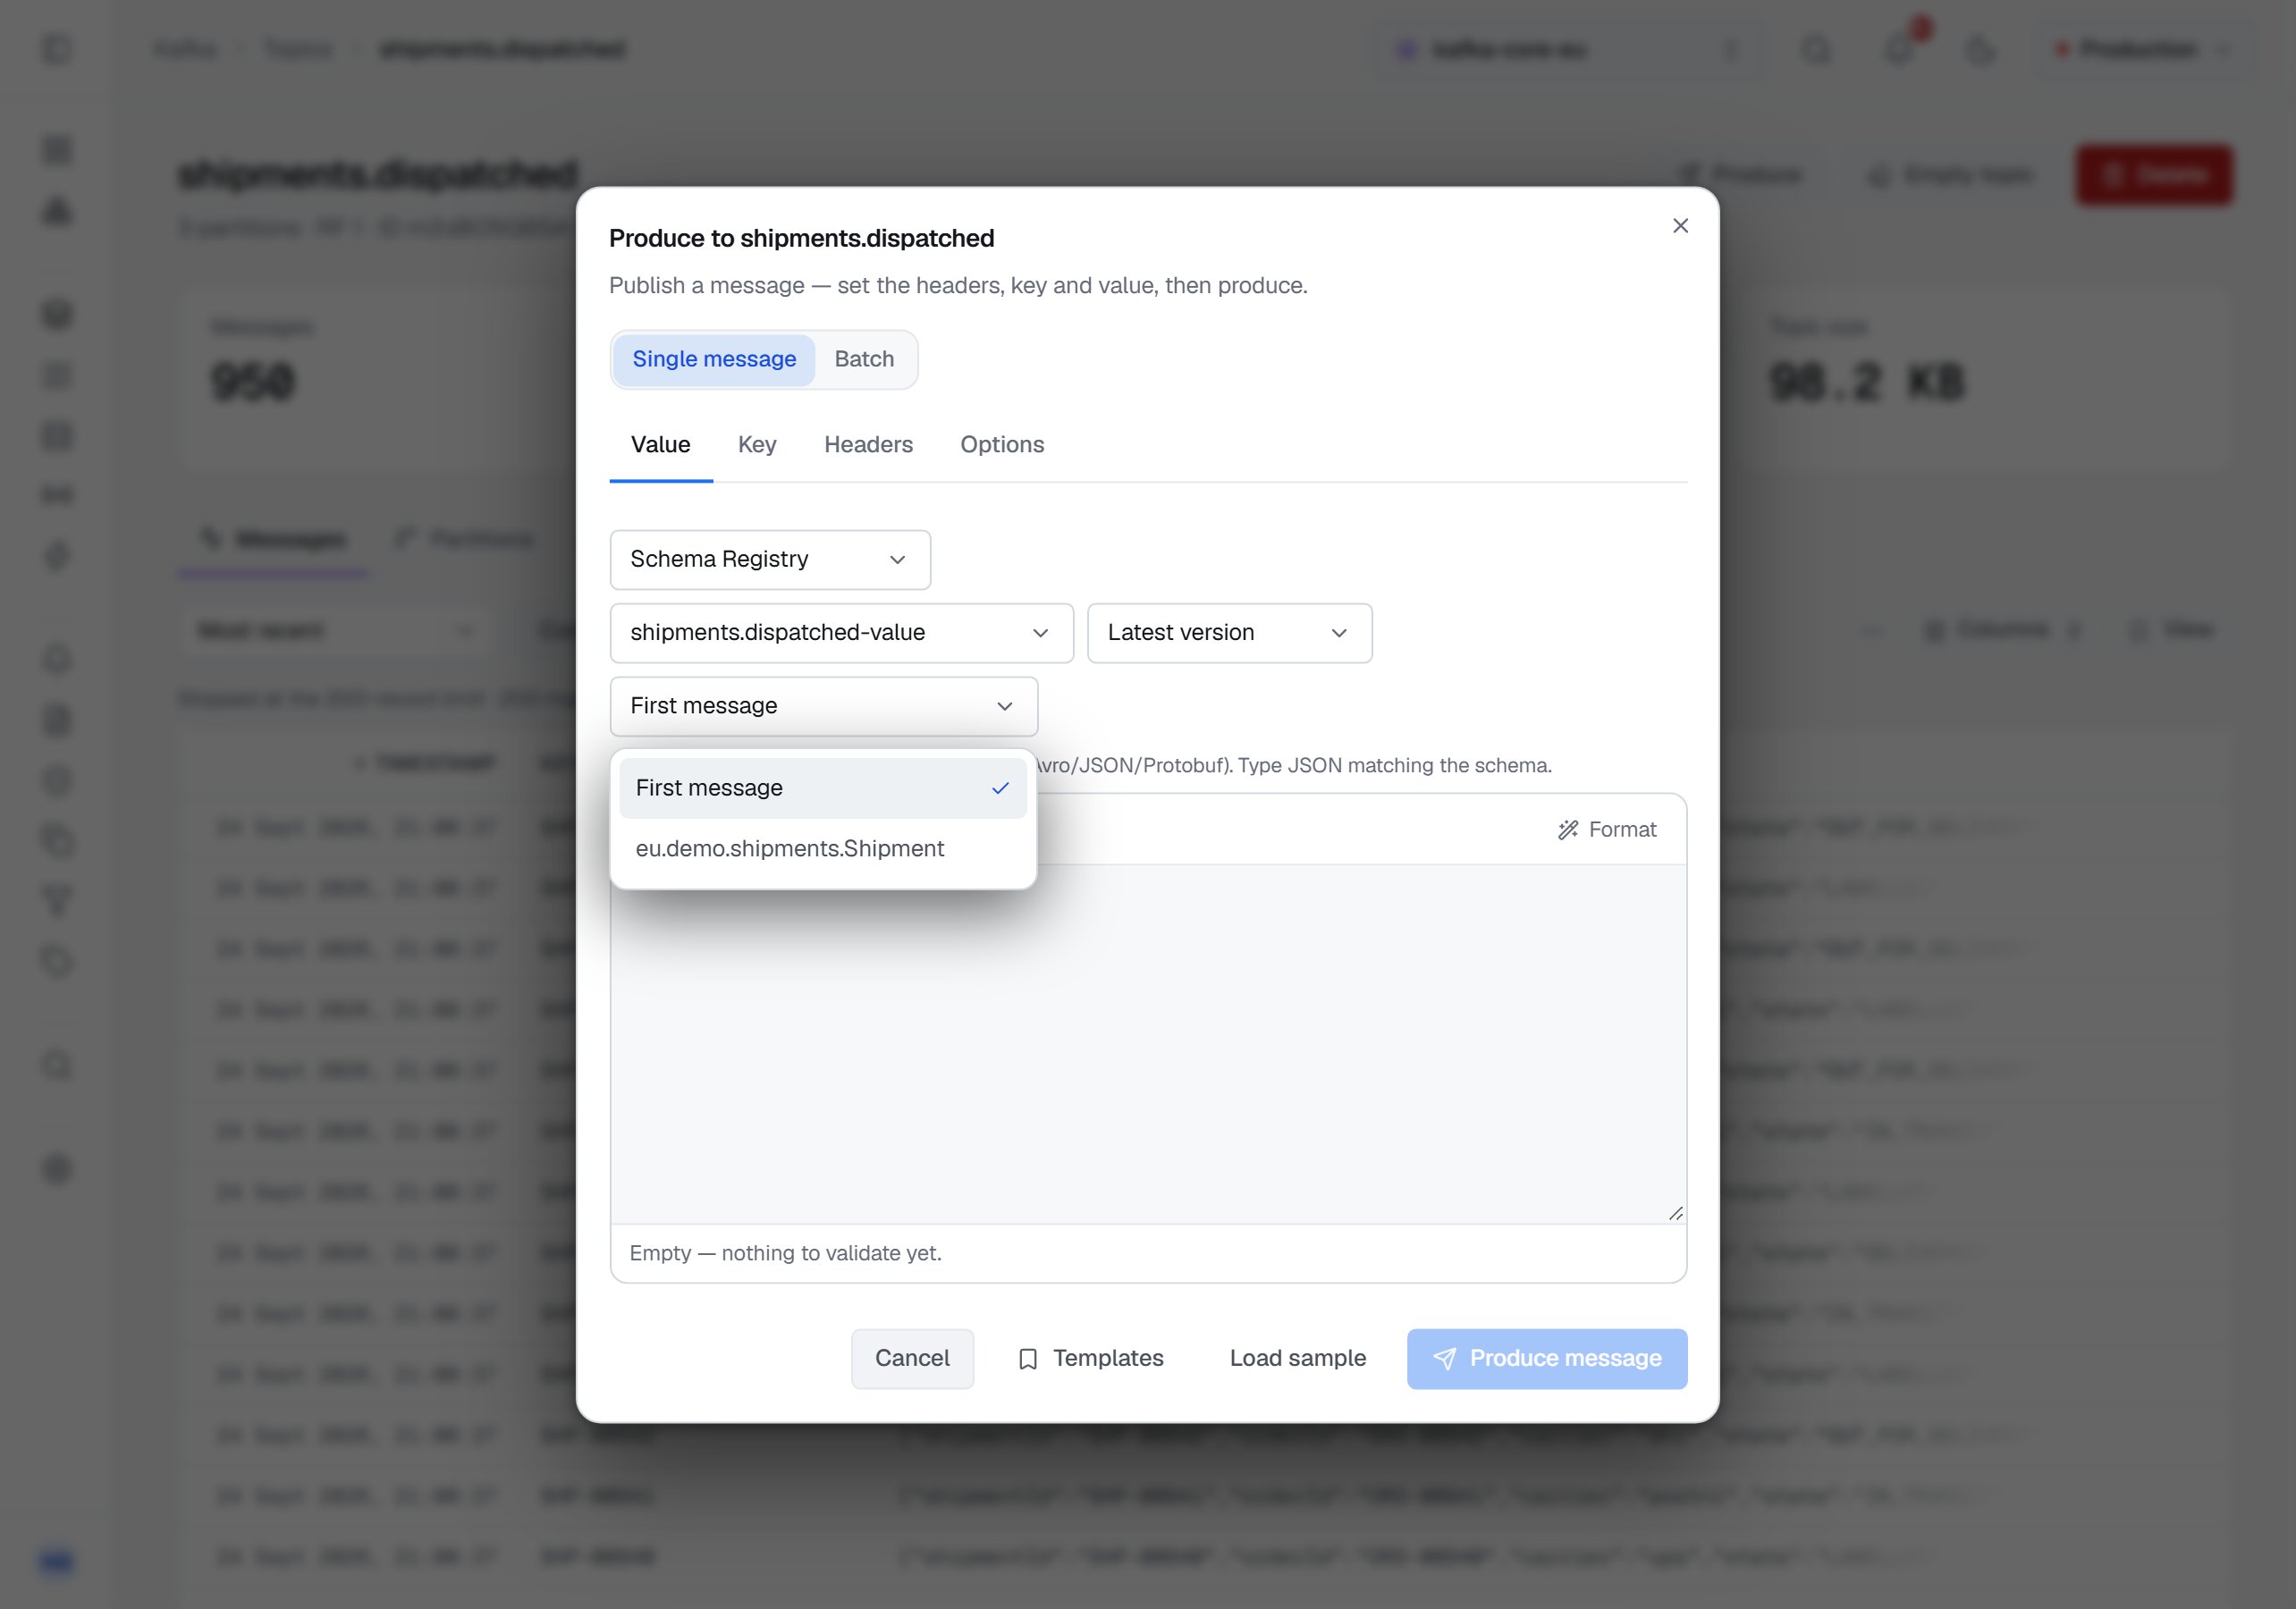This screenshot has width=2296, height=1609.
Task: Open the Value tab
Action: [x=660, y=445]
